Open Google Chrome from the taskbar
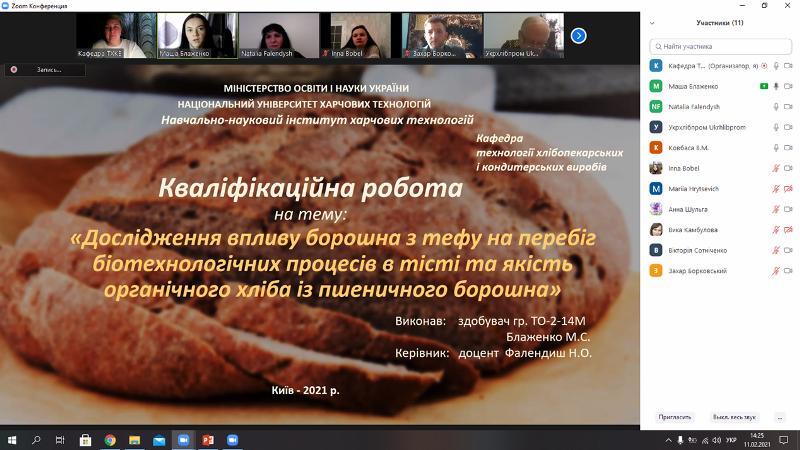800x450 pixels. (x=110, y=440)
